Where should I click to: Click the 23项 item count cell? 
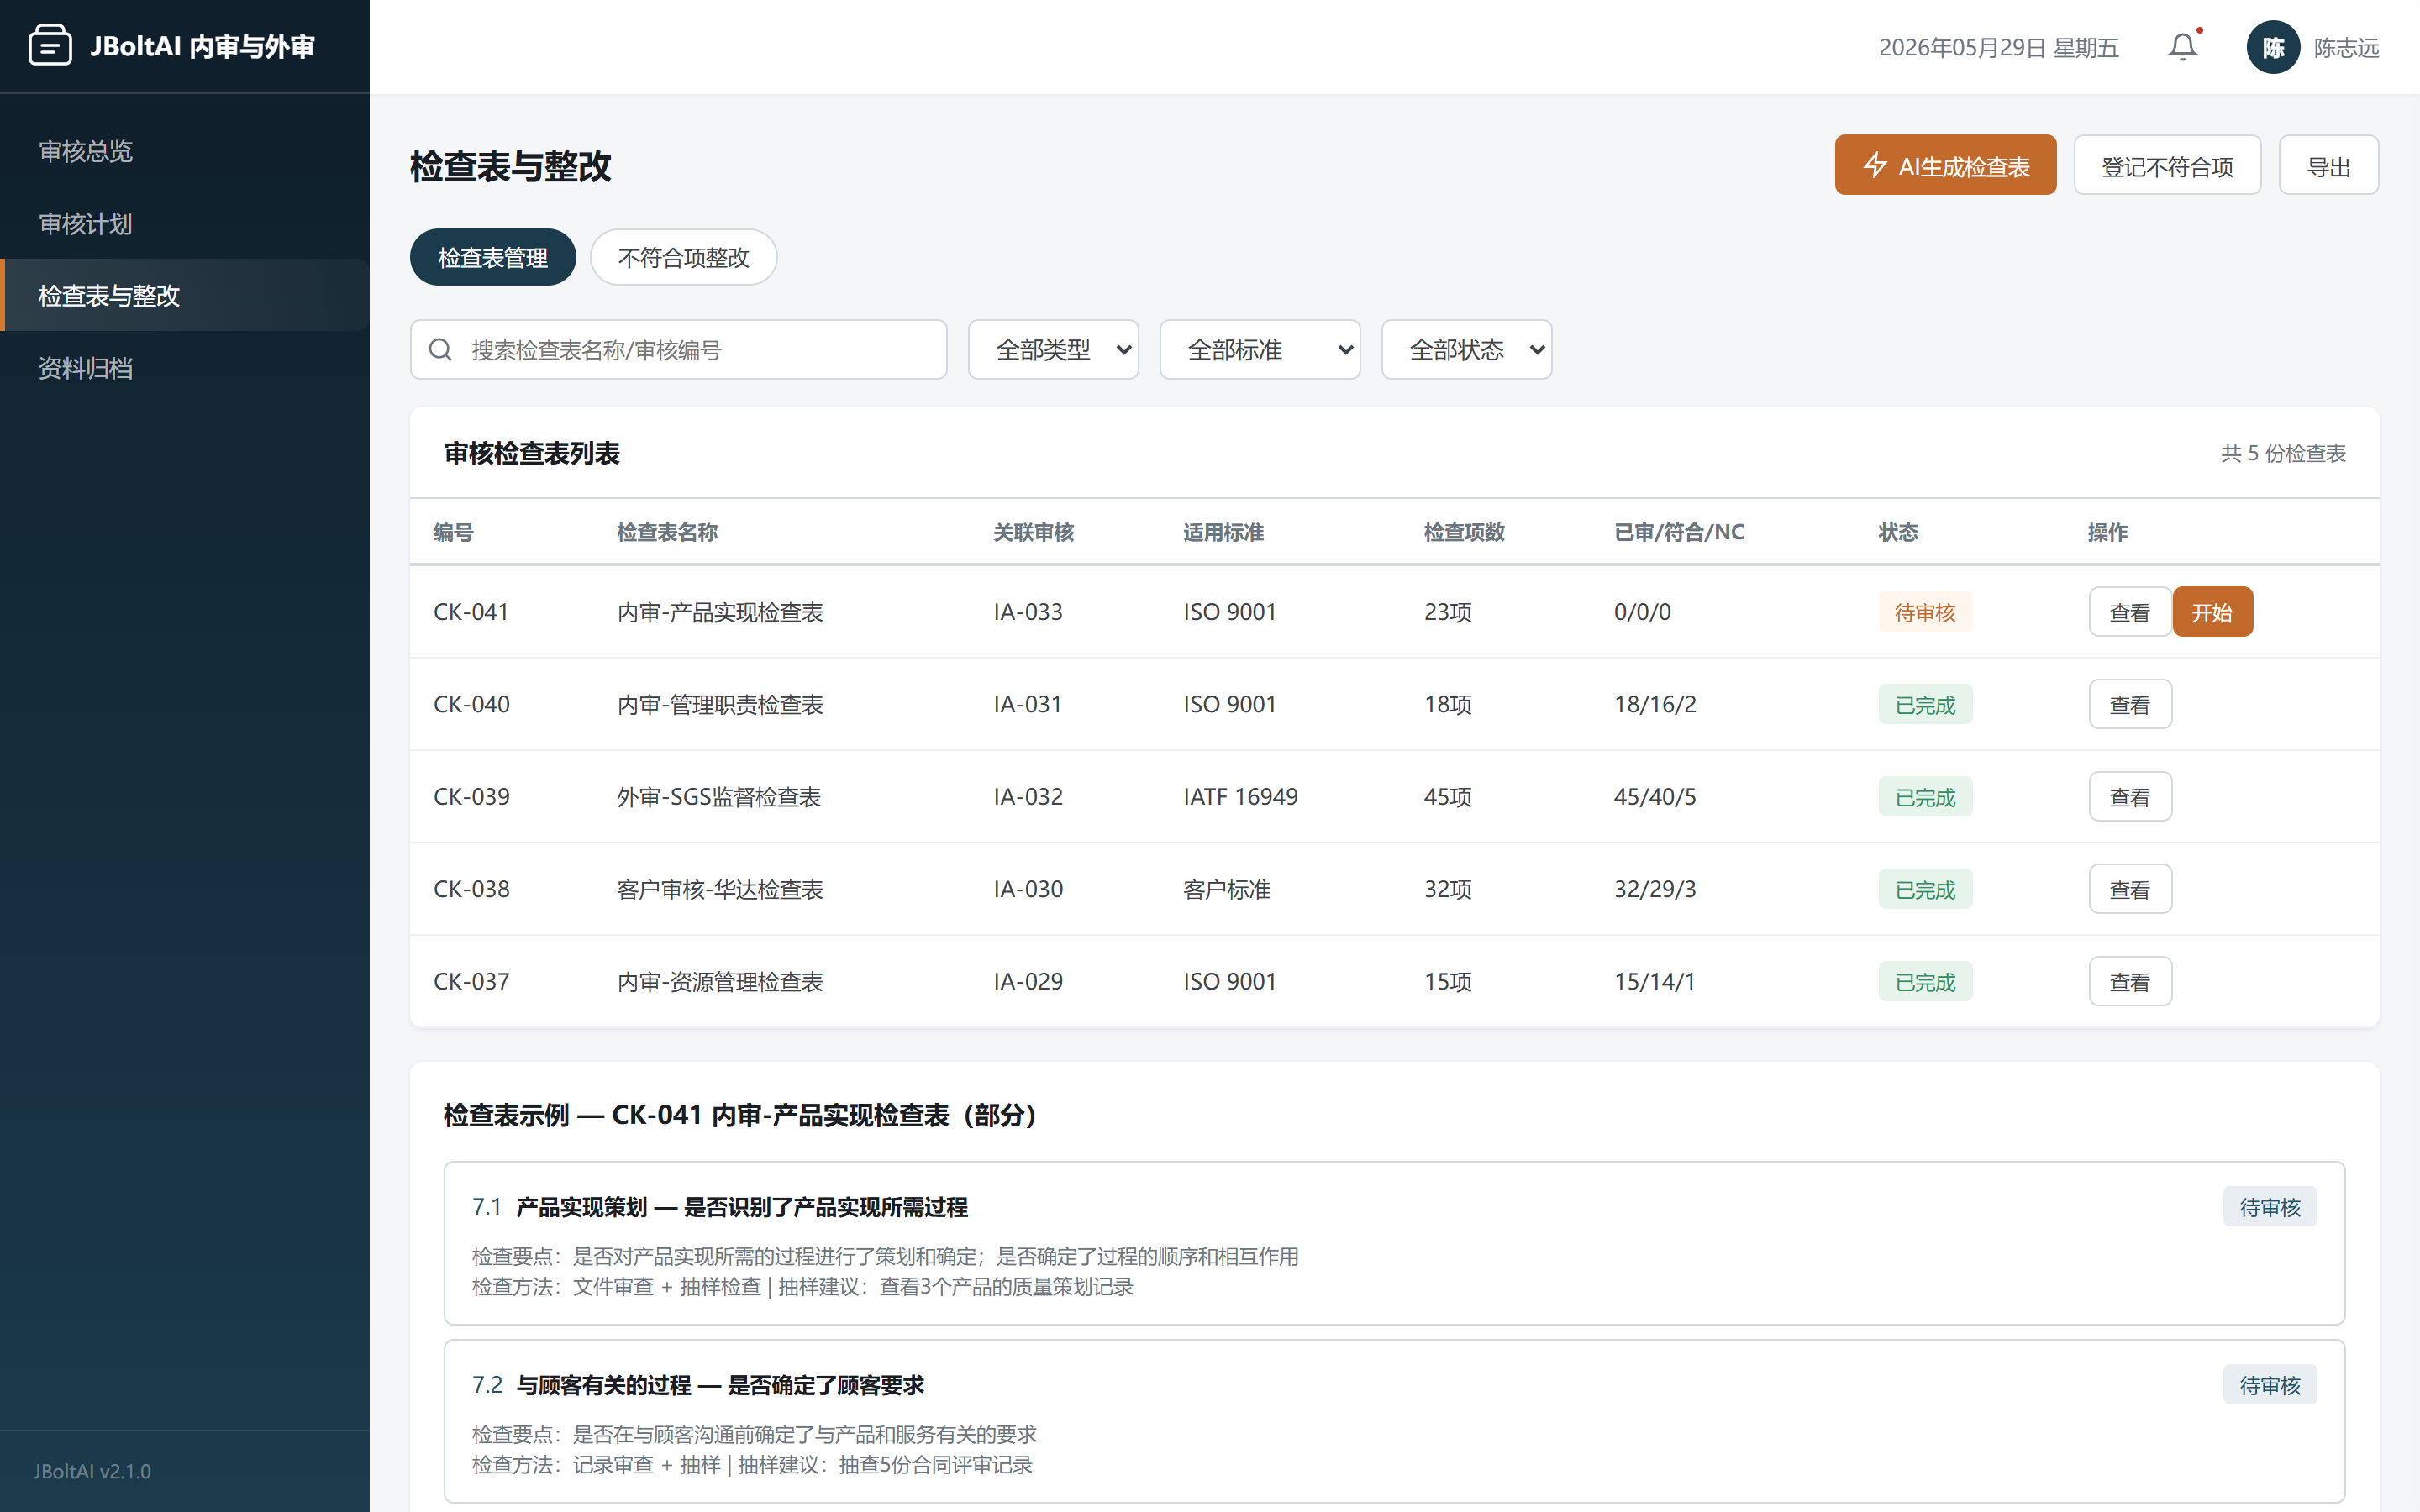[x=1448, y=612]
